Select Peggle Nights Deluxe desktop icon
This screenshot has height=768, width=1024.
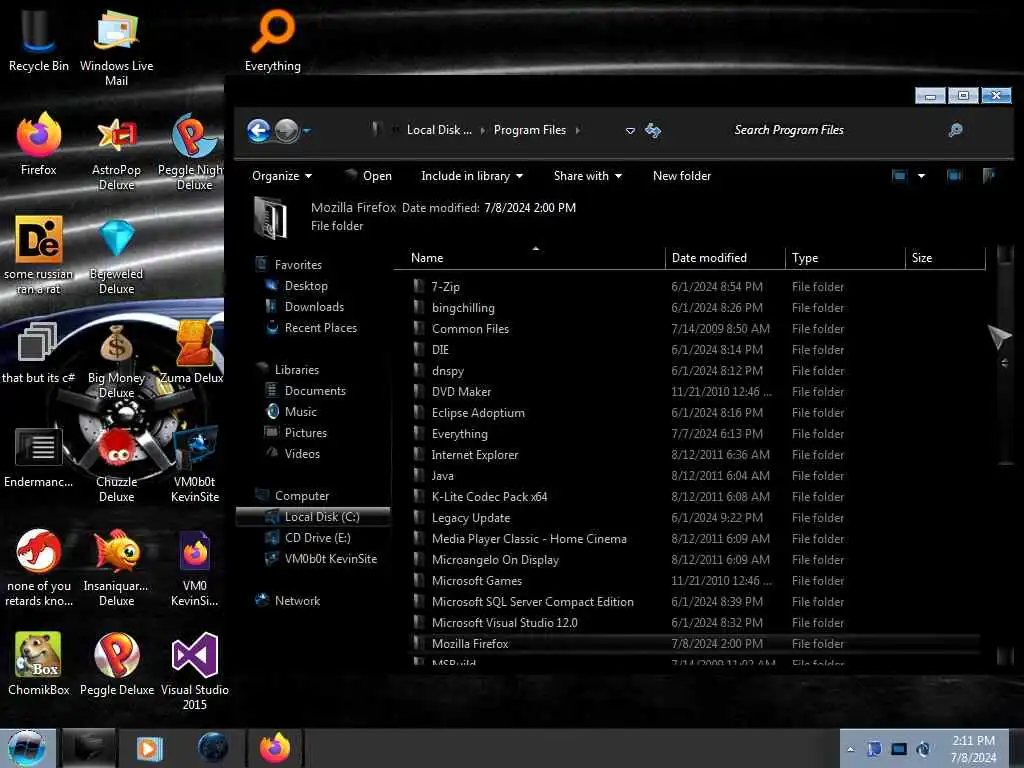(193, 152)
